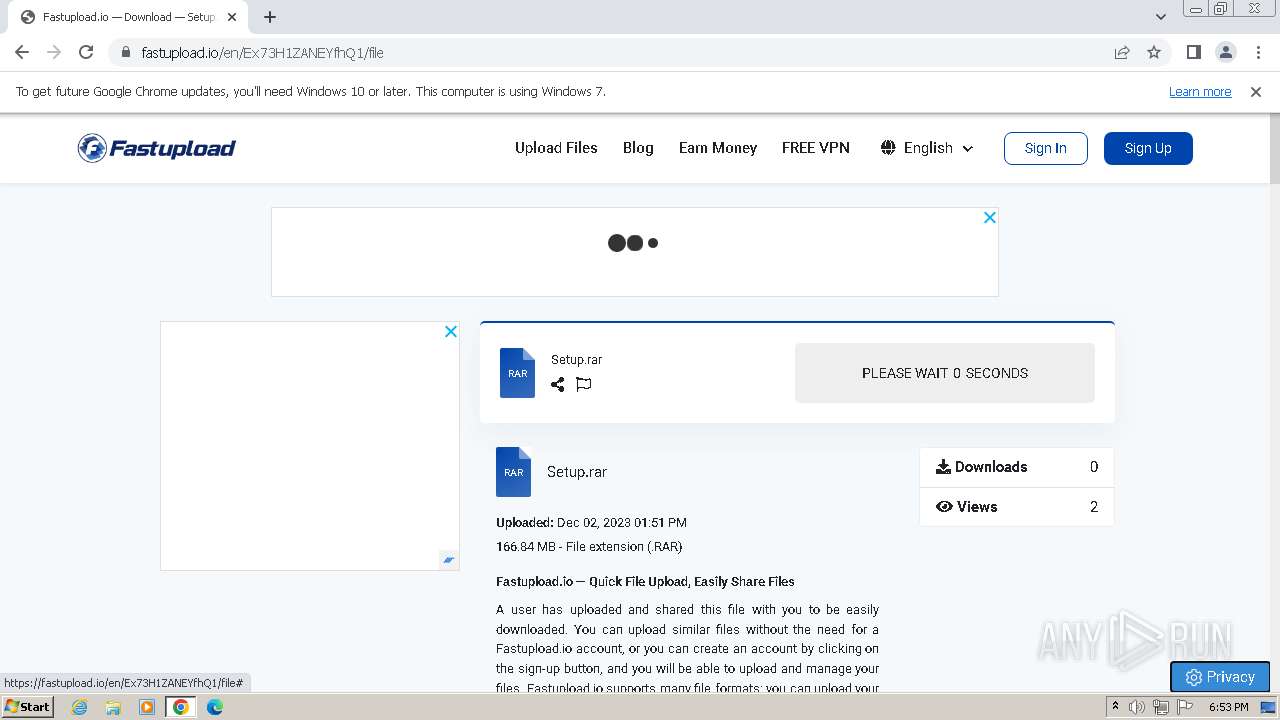Bookmark this tab with star icon
Screen dimensions: 1280x720
(x=1154, y=52)
